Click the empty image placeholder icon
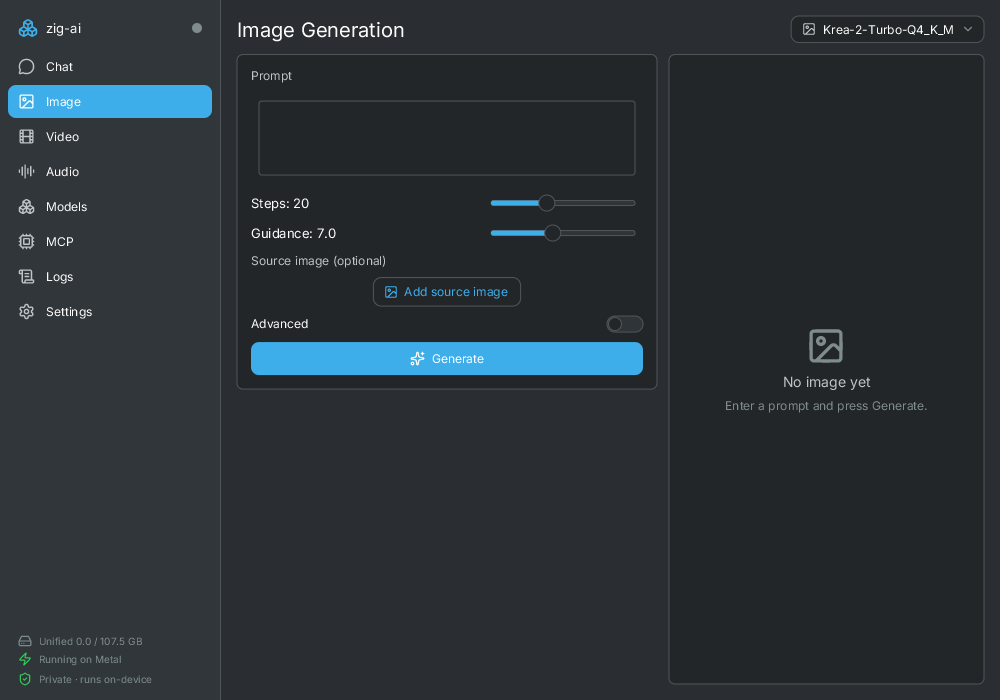Screen dimensions: 1000x700 826,346
